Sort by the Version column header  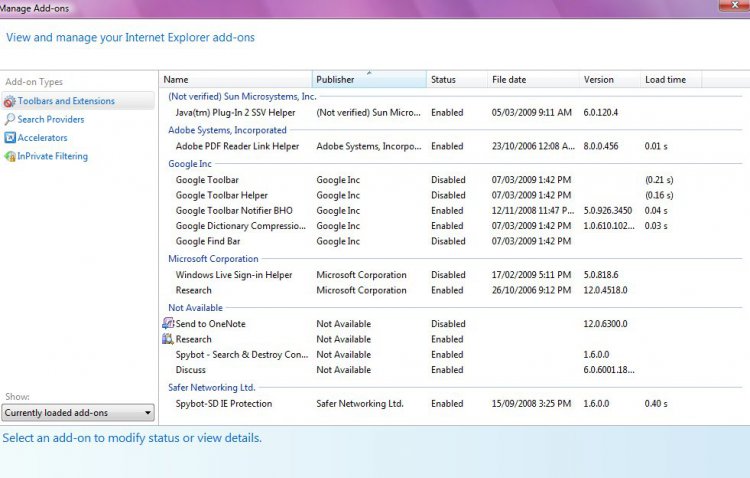point(610,79)
